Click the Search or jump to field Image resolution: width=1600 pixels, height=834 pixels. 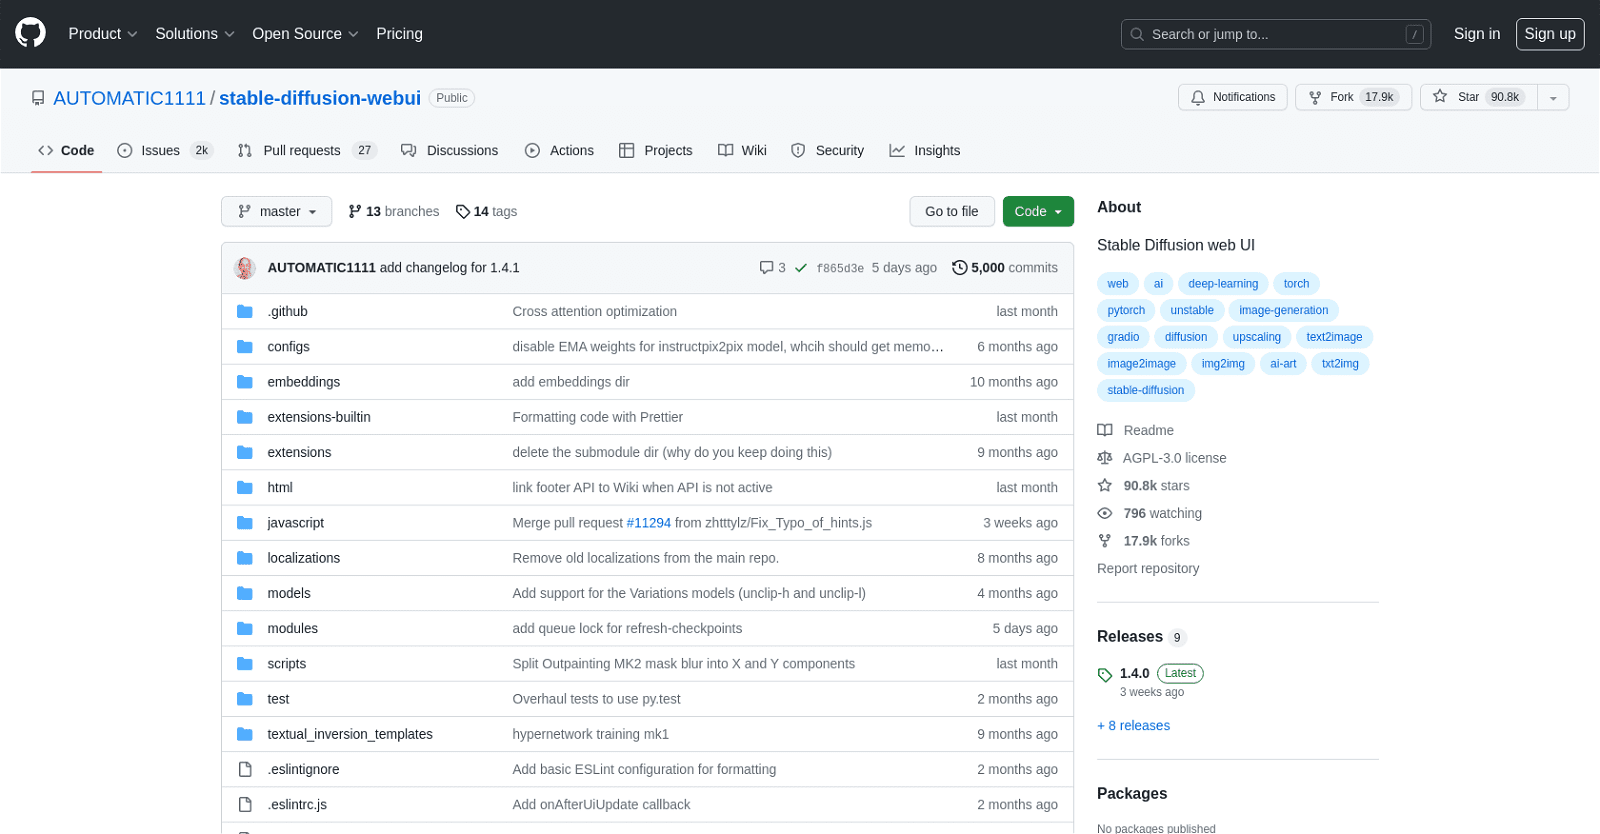[x=1275, y=34]
